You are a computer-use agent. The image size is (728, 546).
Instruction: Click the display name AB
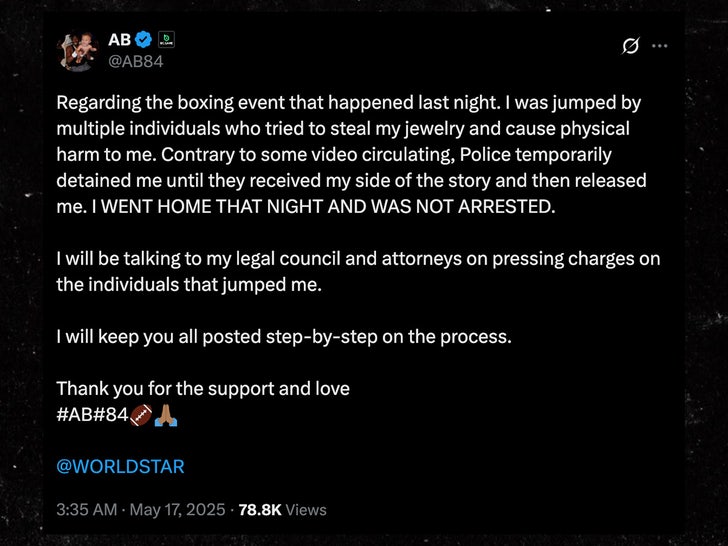[119, 40]
